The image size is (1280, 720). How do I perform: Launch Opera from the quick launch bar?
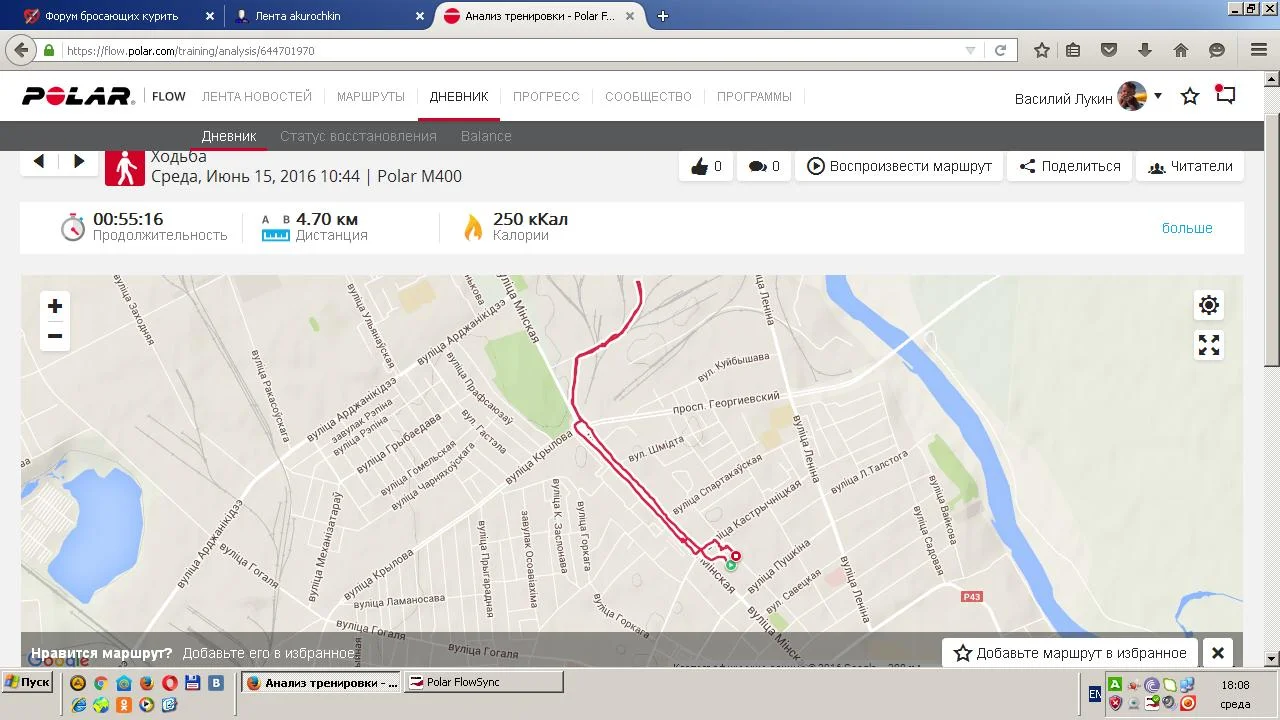(169, 683)
